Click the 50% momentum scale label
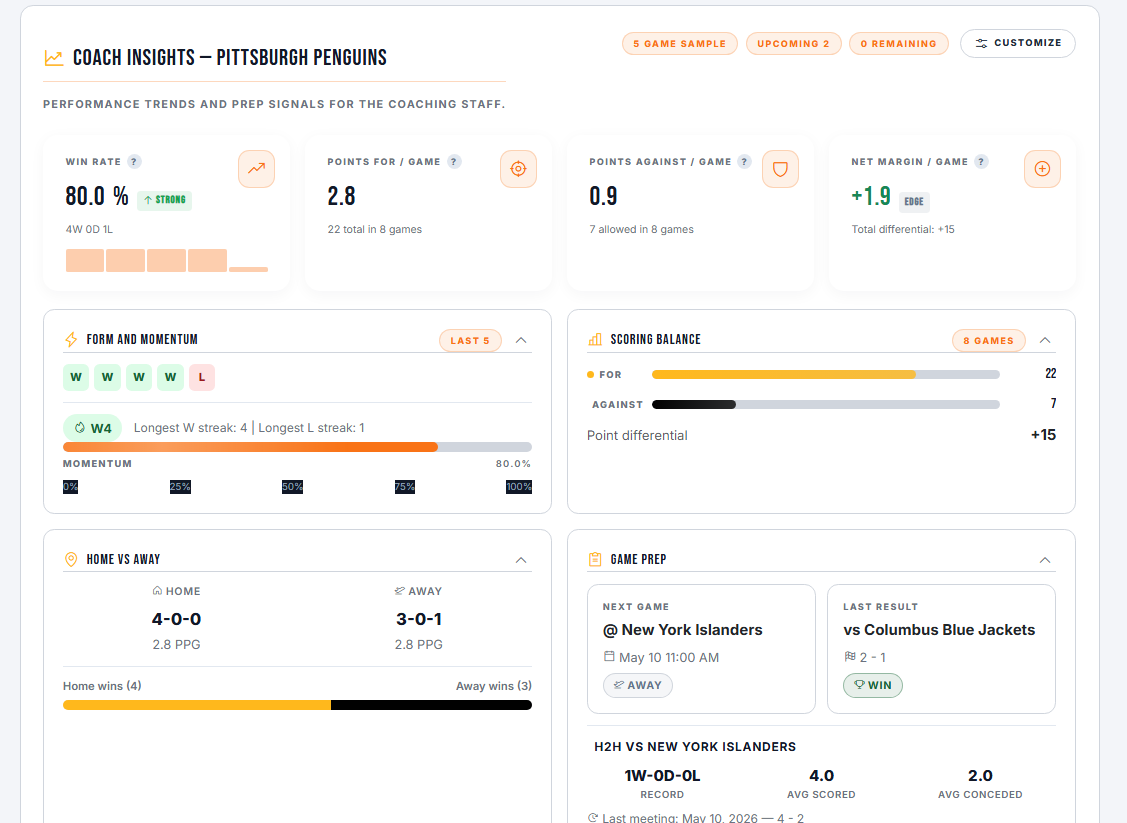This screenshot has height=823, width=1127. click(x=293, y=487)
